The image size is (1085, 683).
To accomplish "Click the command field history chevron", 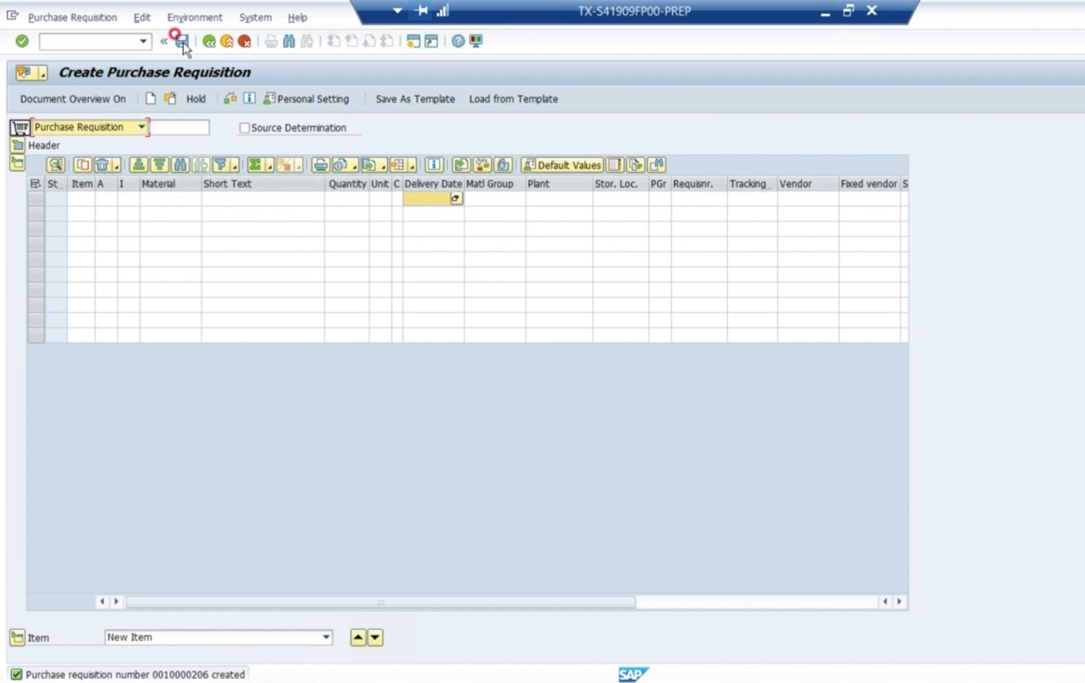I will 163,42.
